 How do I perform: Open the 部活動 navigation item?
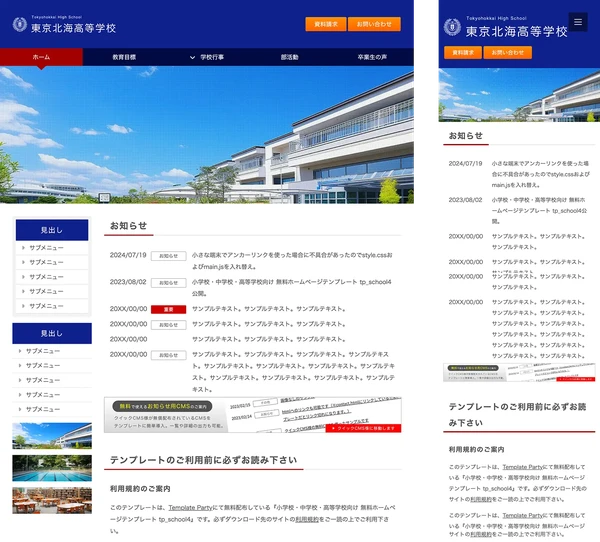point(289,57)
